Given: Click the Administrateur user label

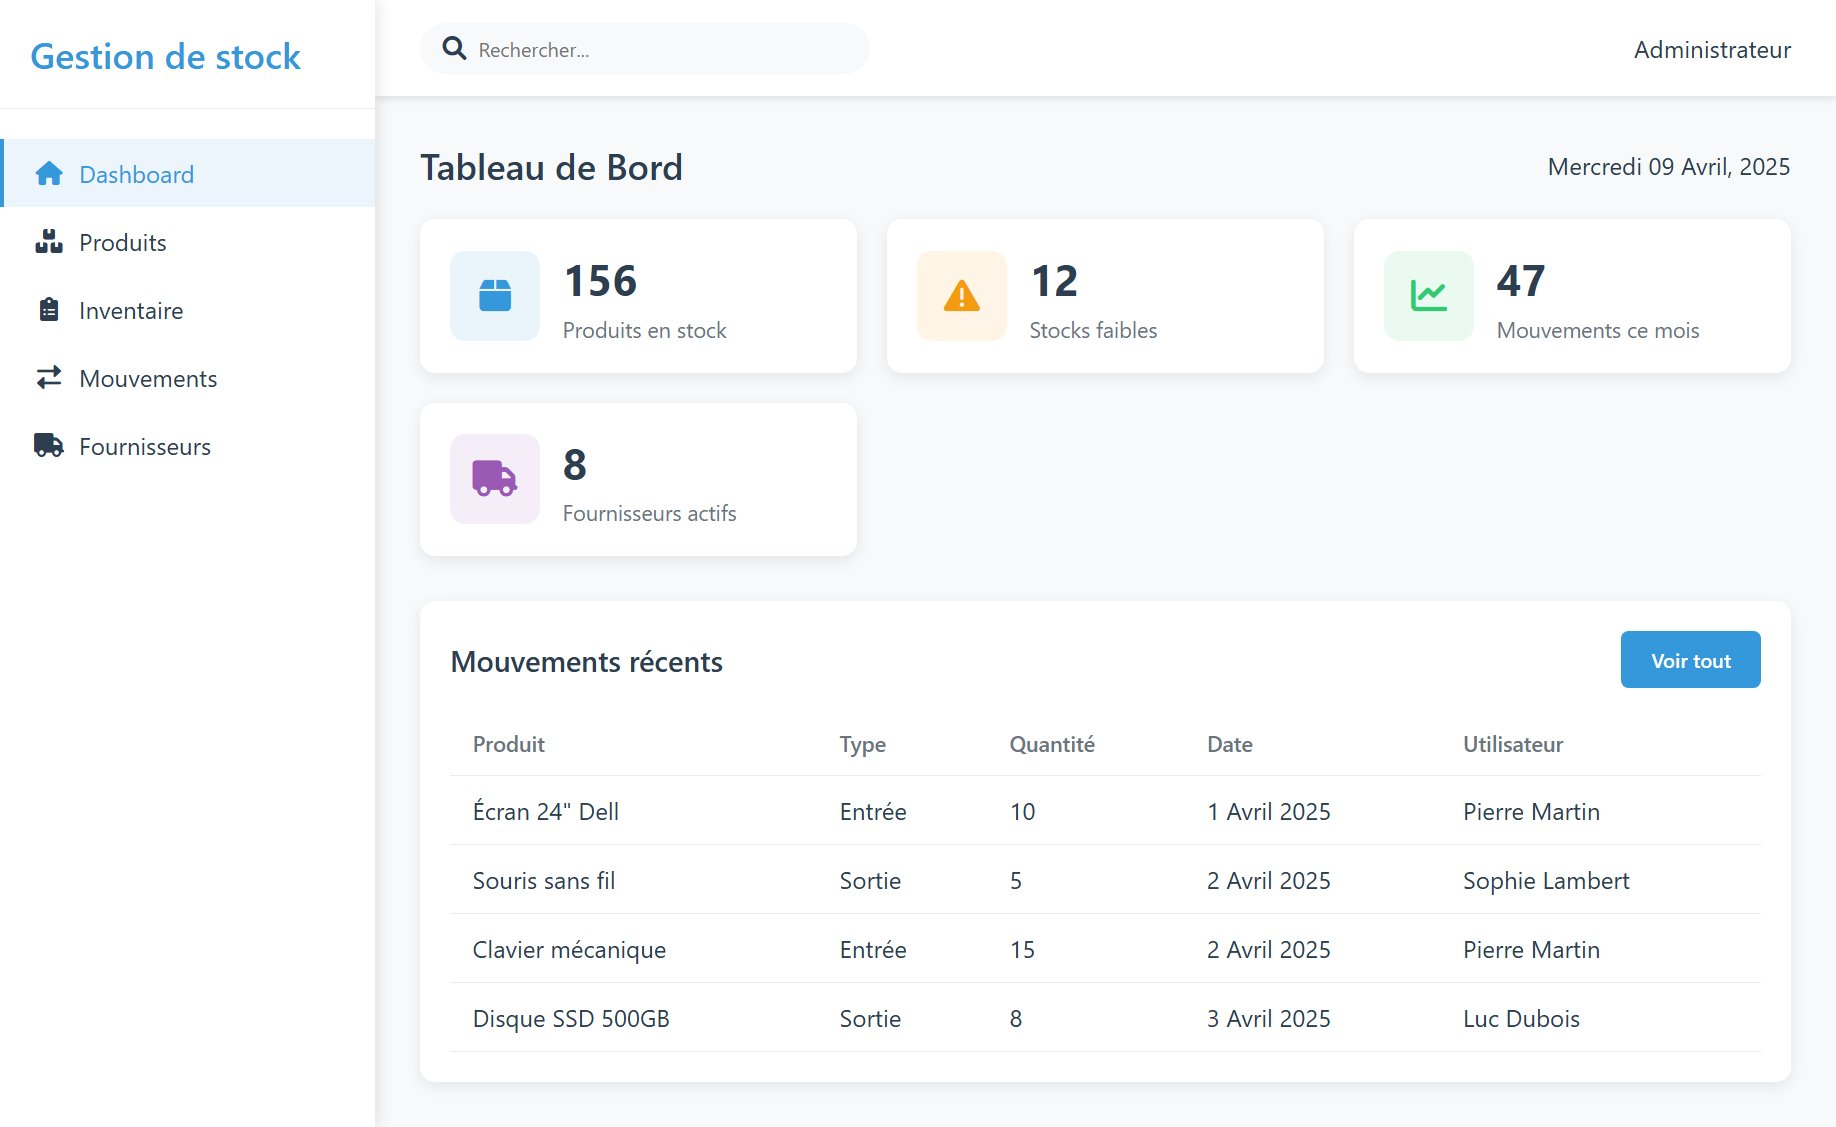Looking at the screenshot, I should click(x=1712, y=50).
